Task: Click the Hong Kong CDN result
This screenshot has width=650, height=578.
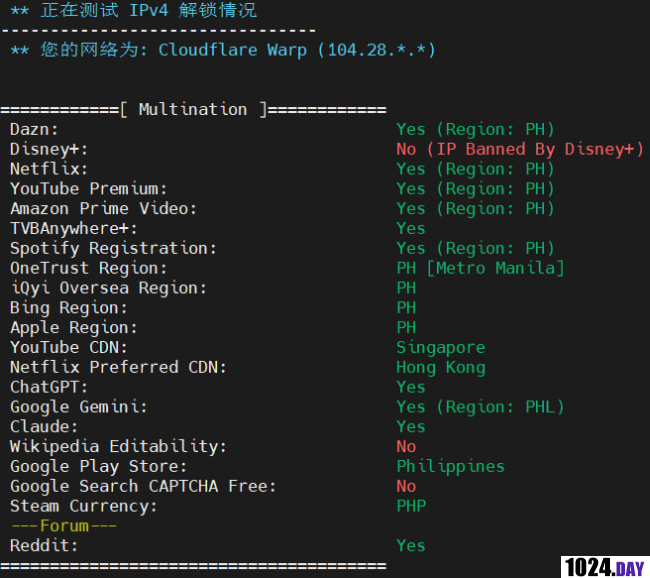Action: (x=440, y=367)
